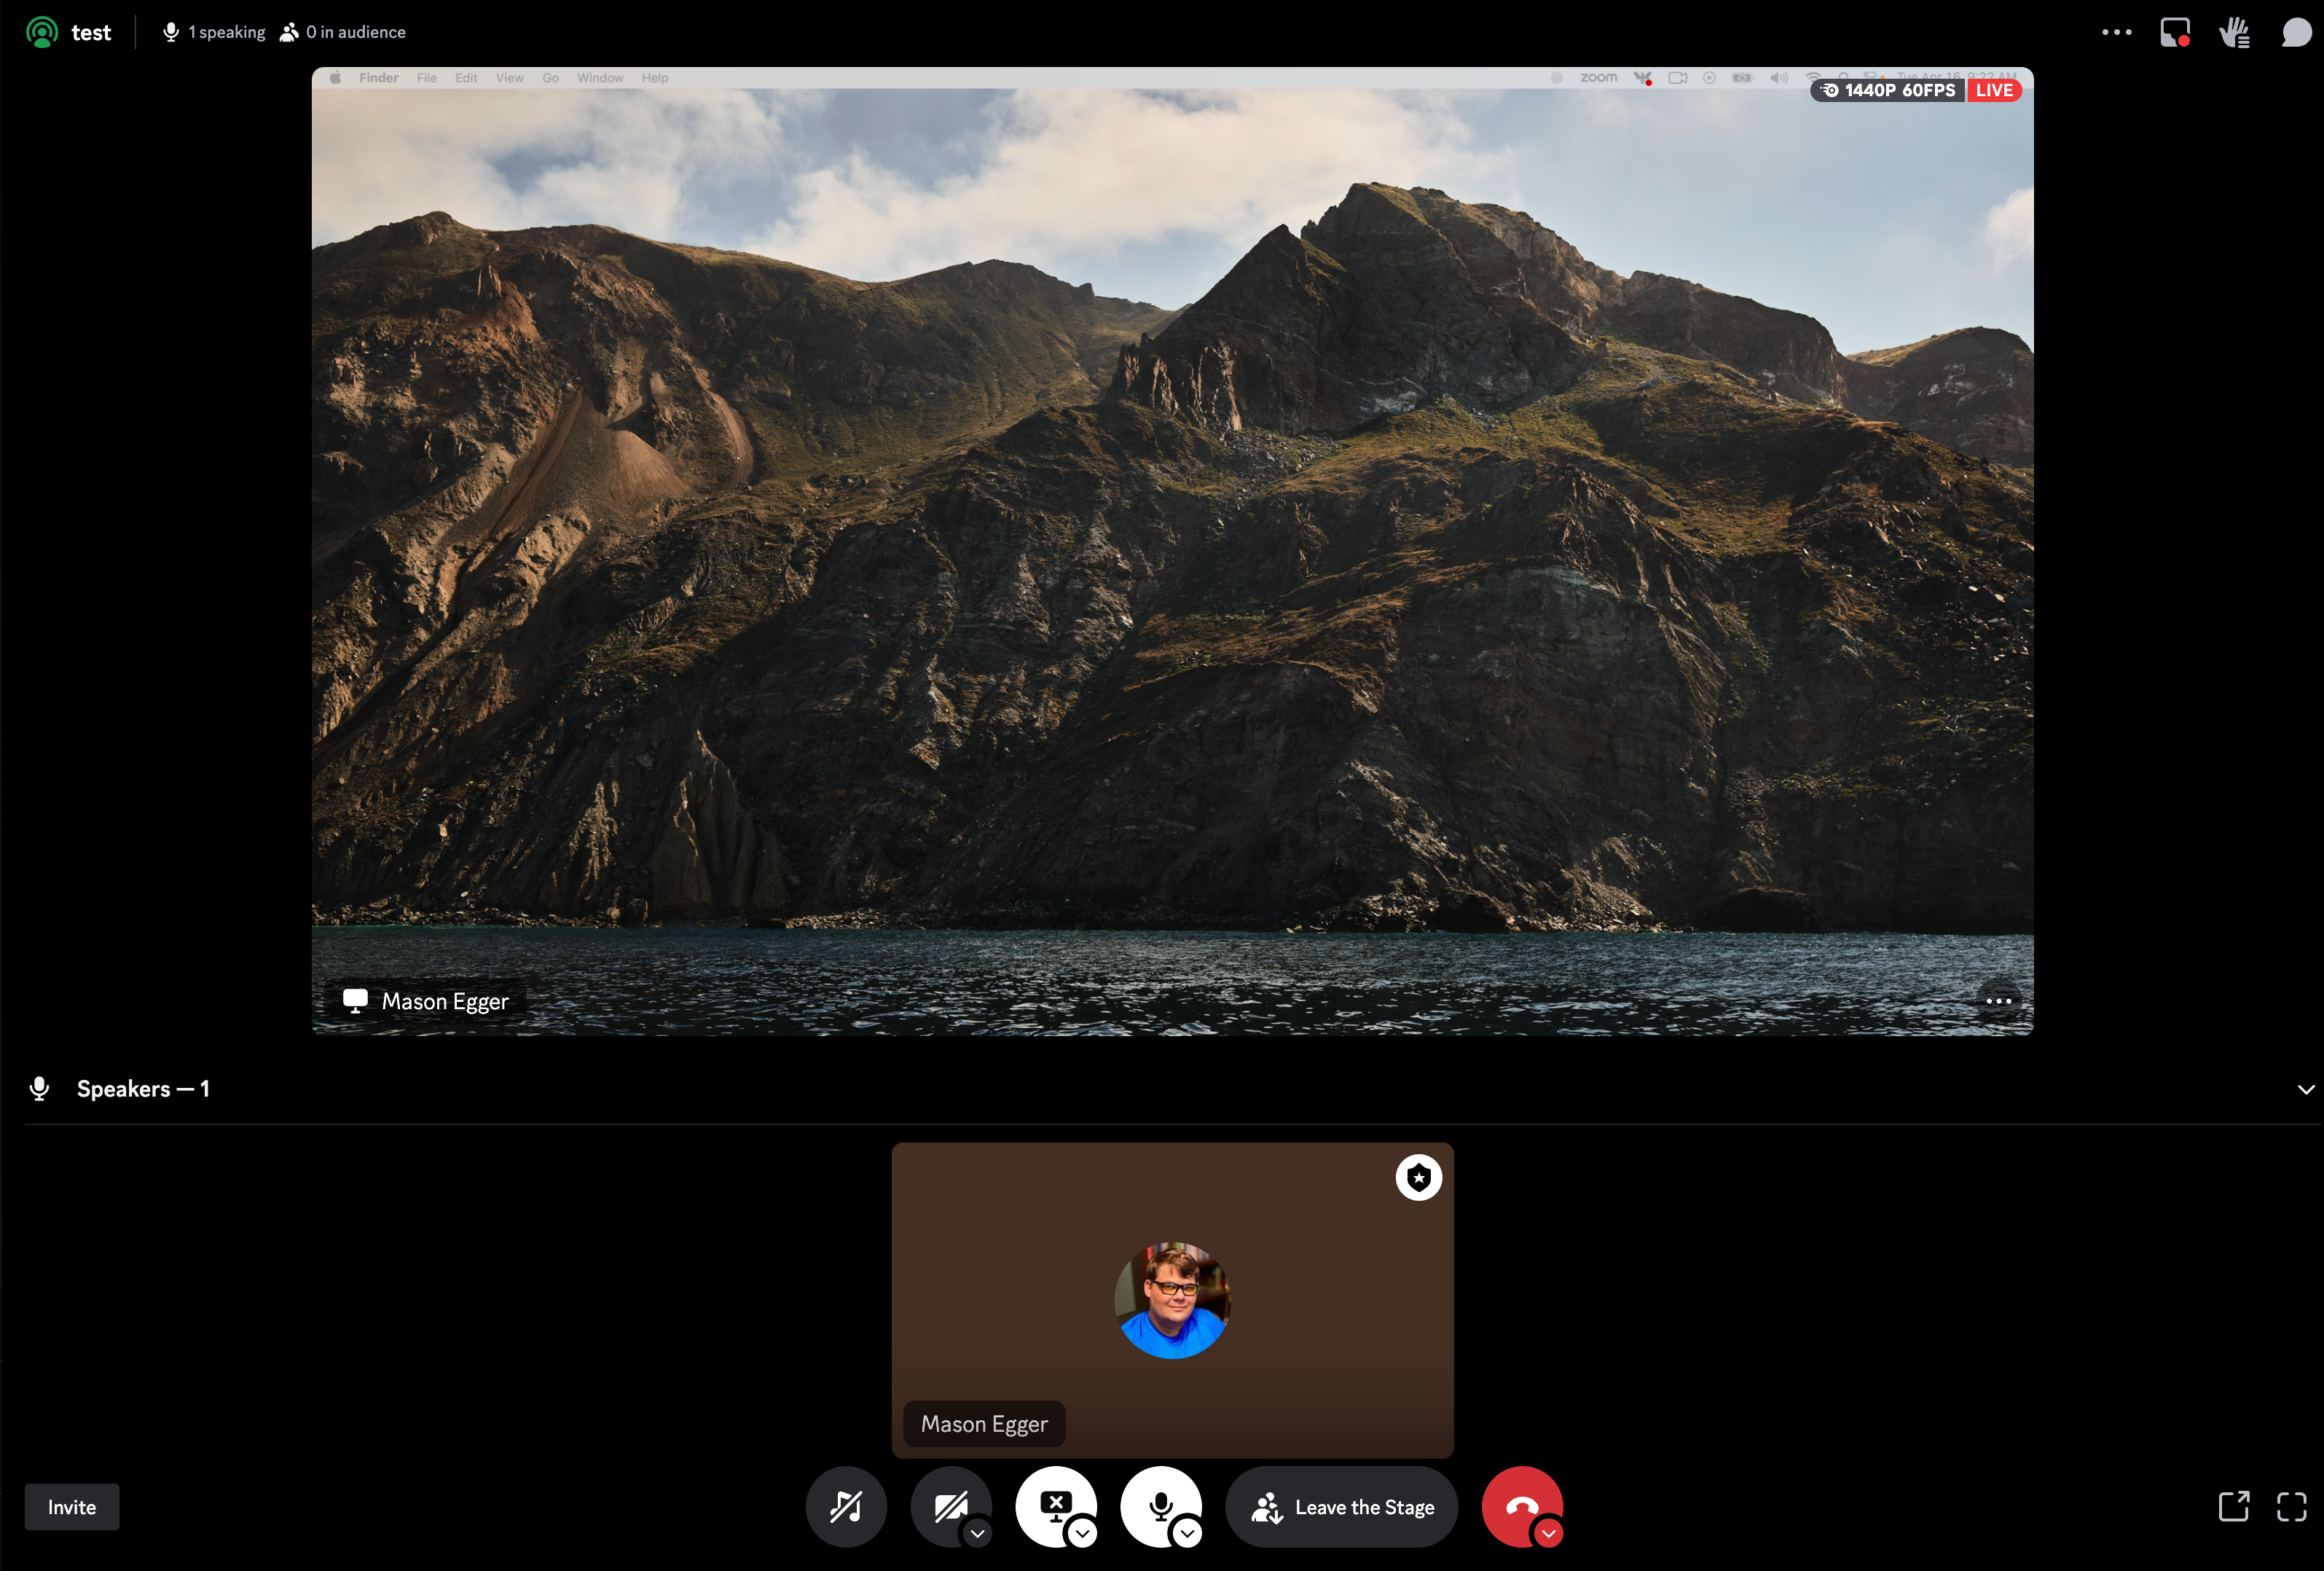Enter full screen mode
Viewport: 2324px width, 1571px height.
pyautogui.click(x=2291, y=1506)
